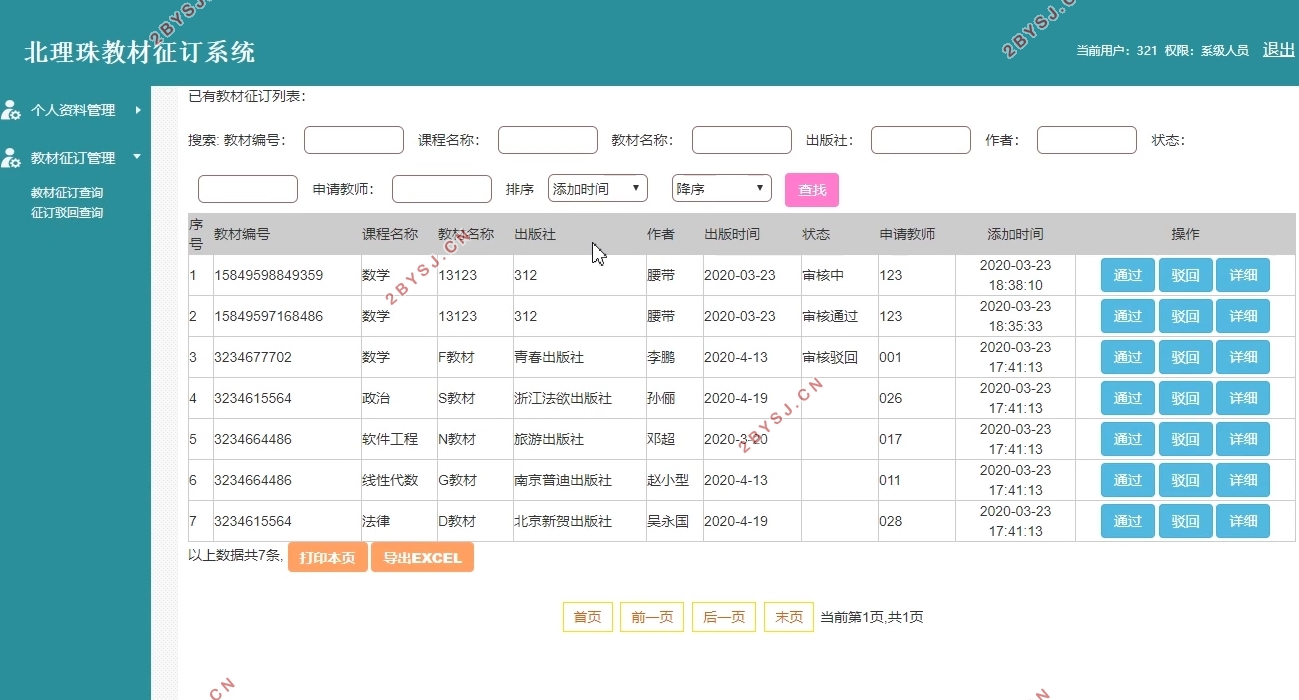Focus the 课程名称 search field
The width and height of the screenshot is (1299, 700).
pyautogui.click(x=548, y=140)
